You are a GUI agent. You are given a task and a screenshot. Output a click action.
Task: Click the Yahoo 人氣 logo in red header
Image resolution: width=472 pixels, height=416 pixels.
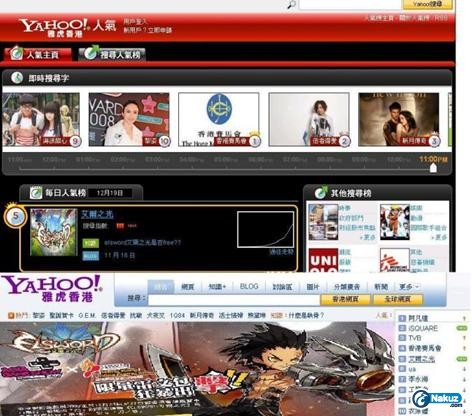click(x=67, y=28)
